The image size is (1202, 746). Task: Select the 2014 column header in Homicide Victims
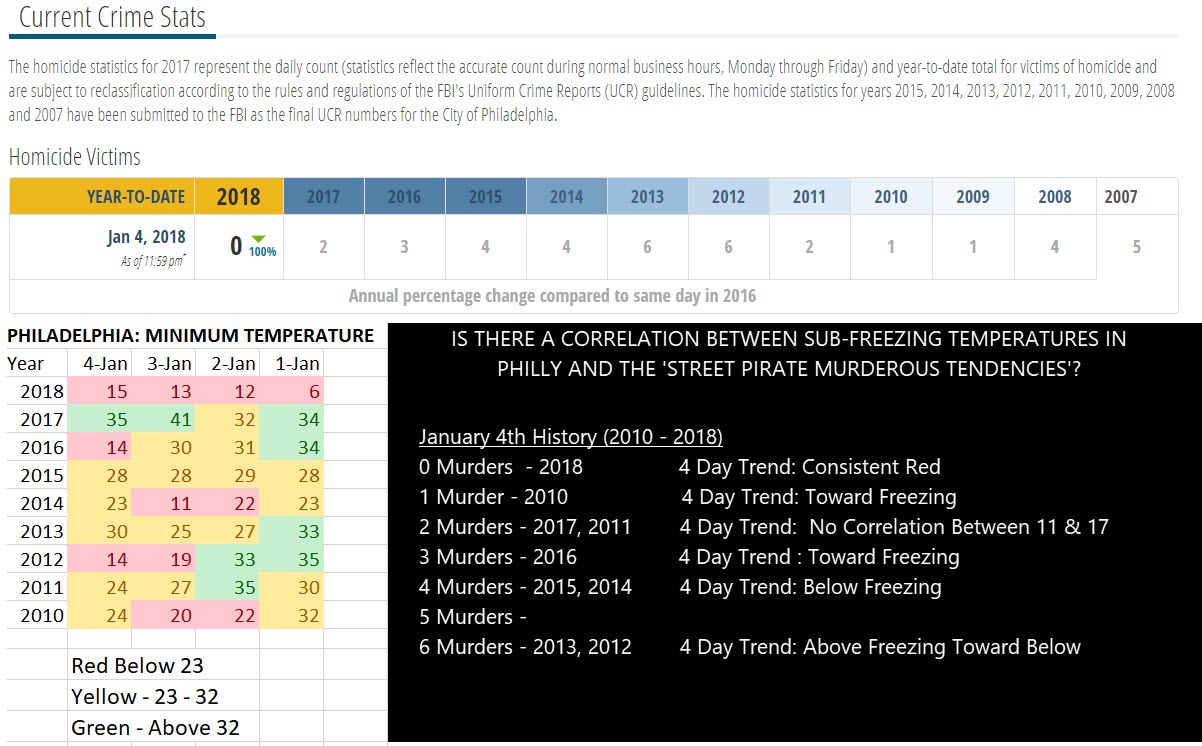click(566, 196)
